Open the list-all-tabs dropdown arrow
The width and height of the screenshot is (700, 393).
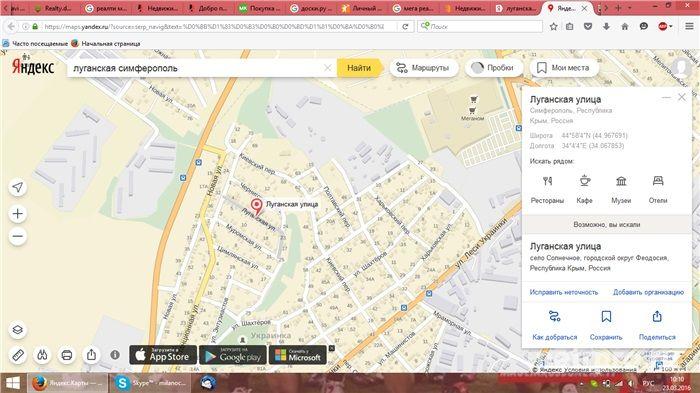pyautogui.click(x=629, y=8)
